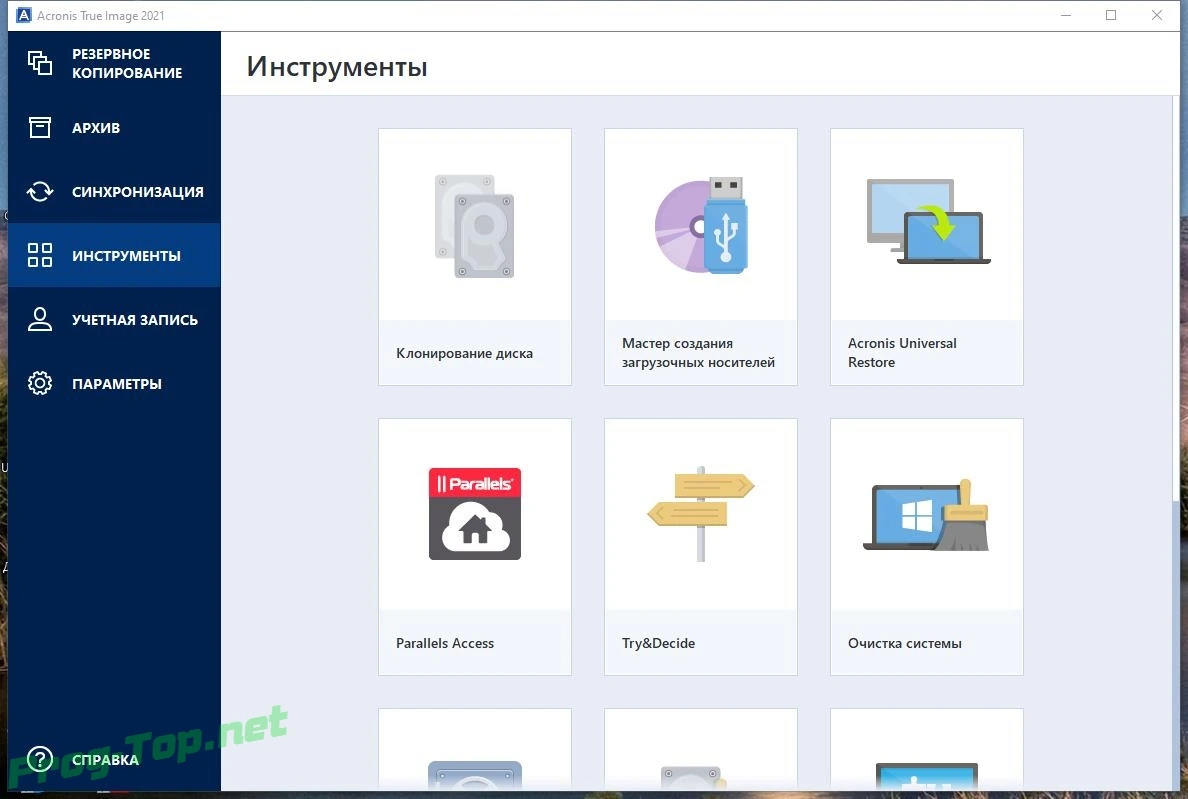This screenshot has width=1188, height=799.
Task: Maximize the Acronis True Image window
Action: [1111, 15]
